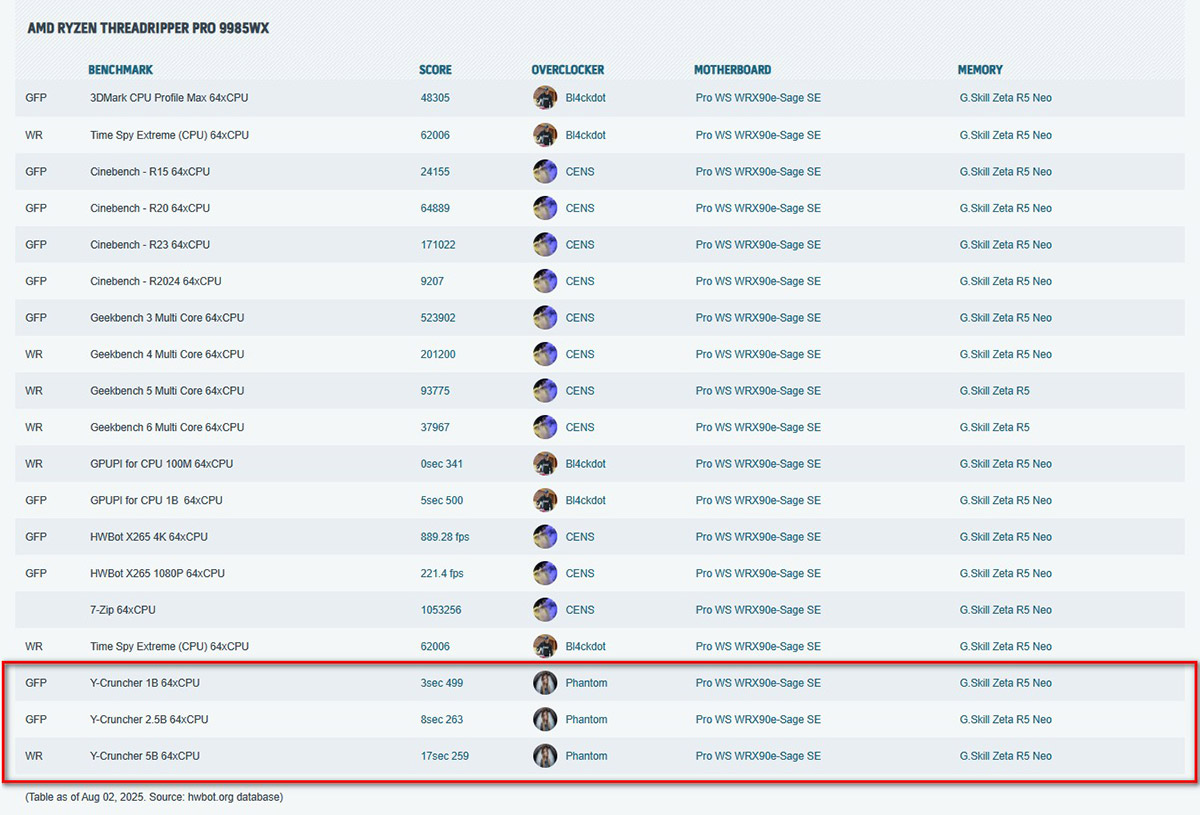Click Phantom's avatar in Y-Cruncher 1B row

[545, 683]
